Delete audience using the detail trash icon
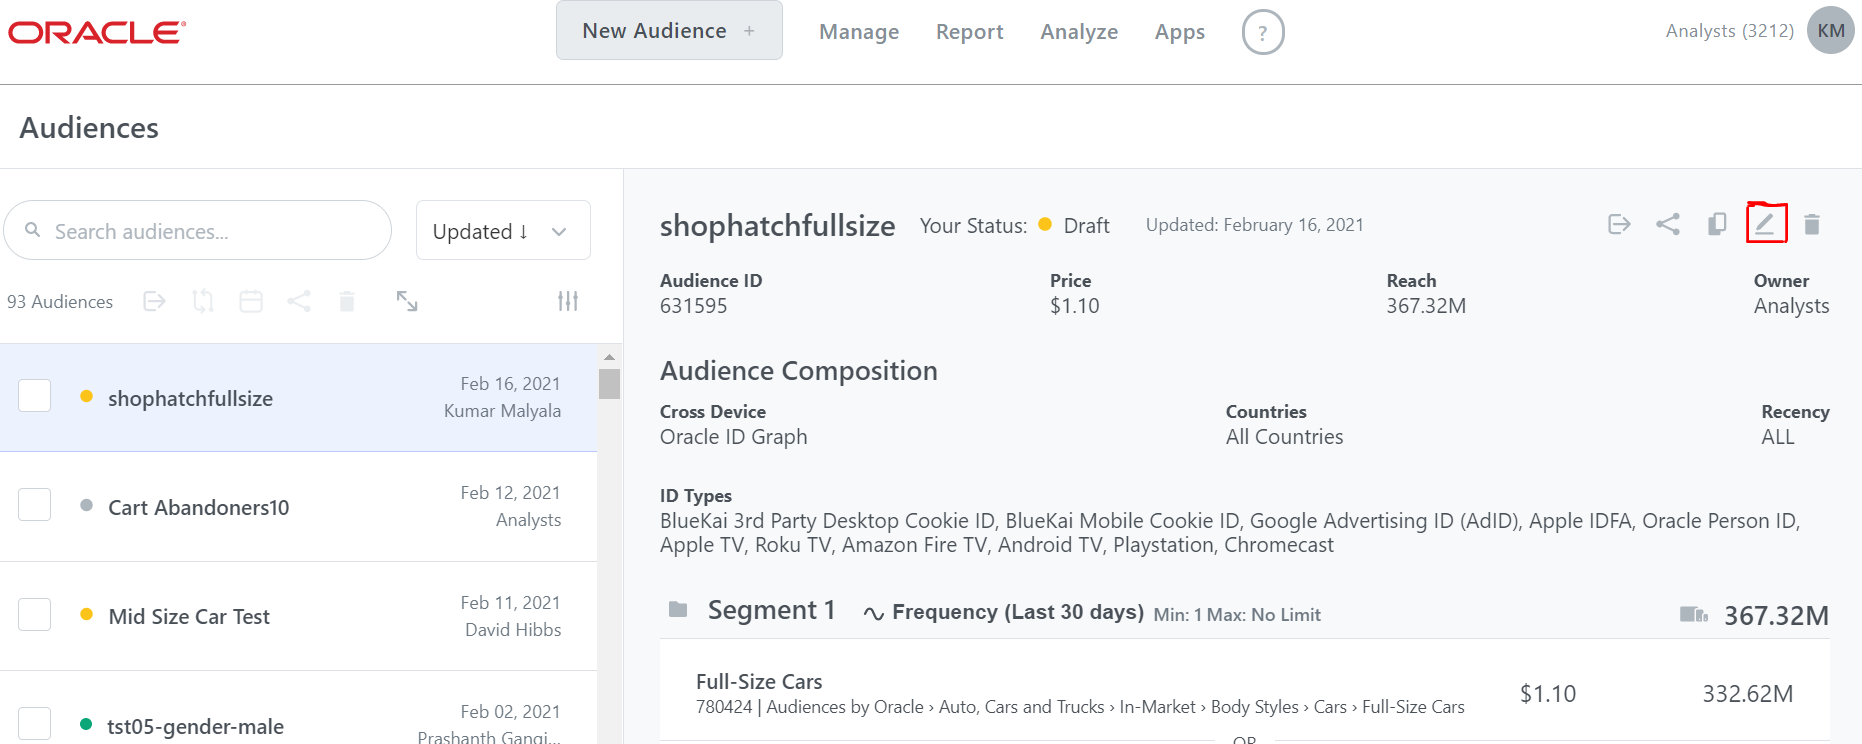The image size is (1862, 744). pos(1811,224)
